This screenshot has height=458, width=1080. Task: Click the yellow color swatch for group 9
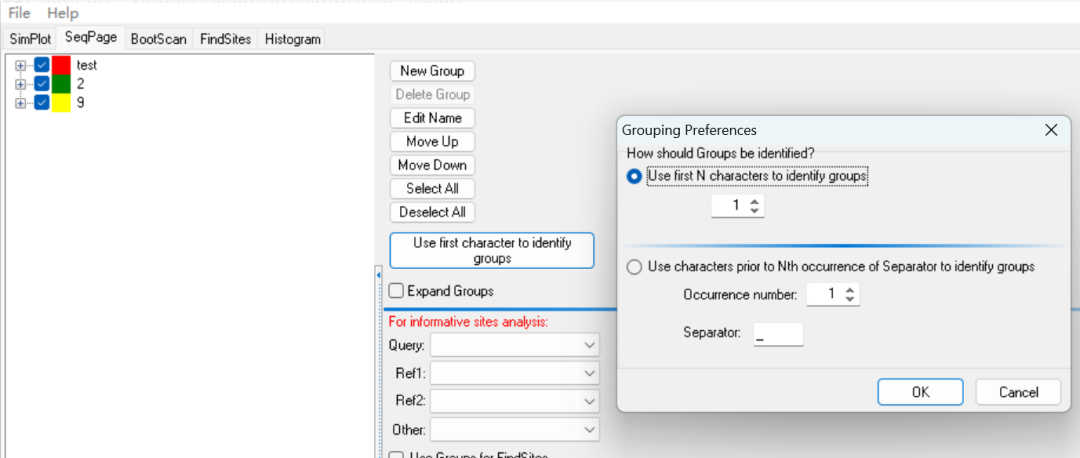61,102
